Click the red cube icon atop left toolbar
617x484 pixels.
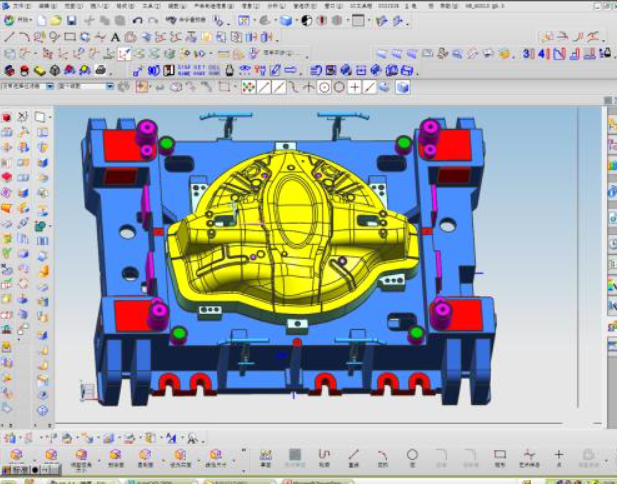tap(7, 117)
